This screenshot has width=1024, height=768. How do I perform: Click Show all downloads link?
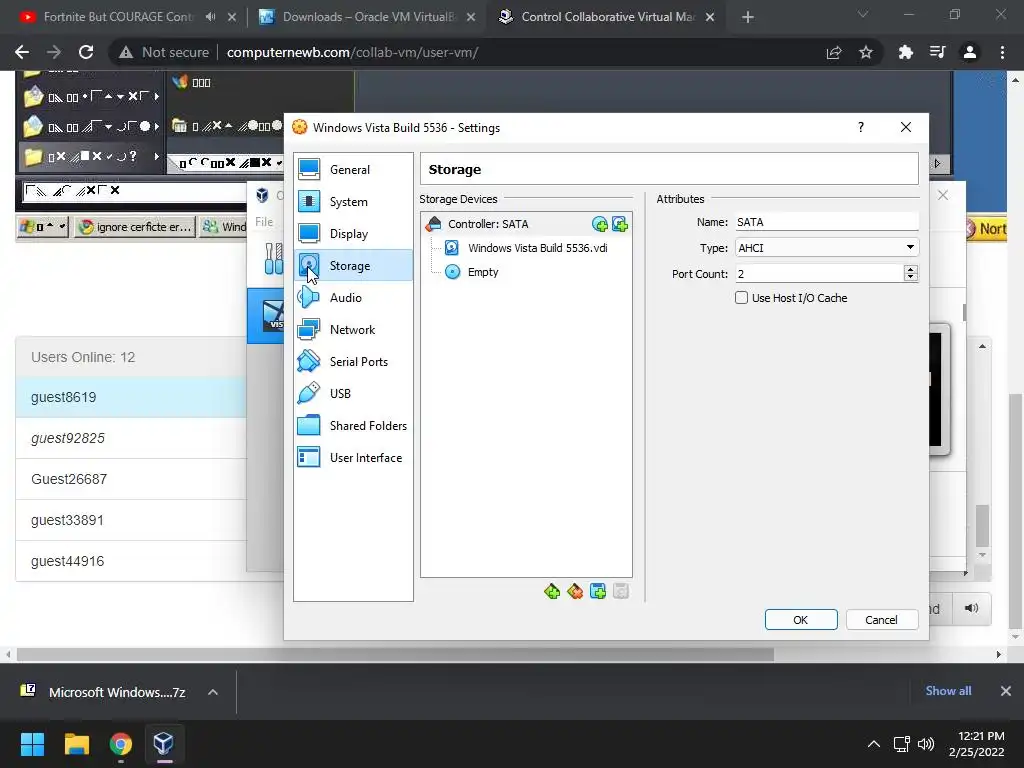coord(948,691)
